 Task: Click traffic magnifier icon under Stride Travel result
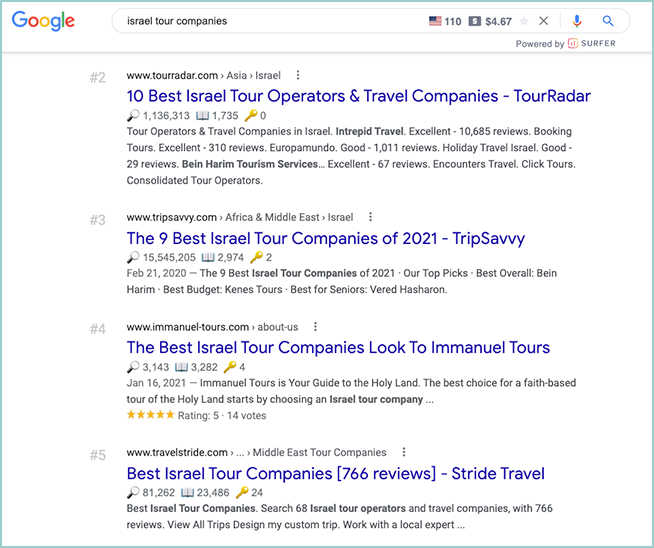pos(133,493)
